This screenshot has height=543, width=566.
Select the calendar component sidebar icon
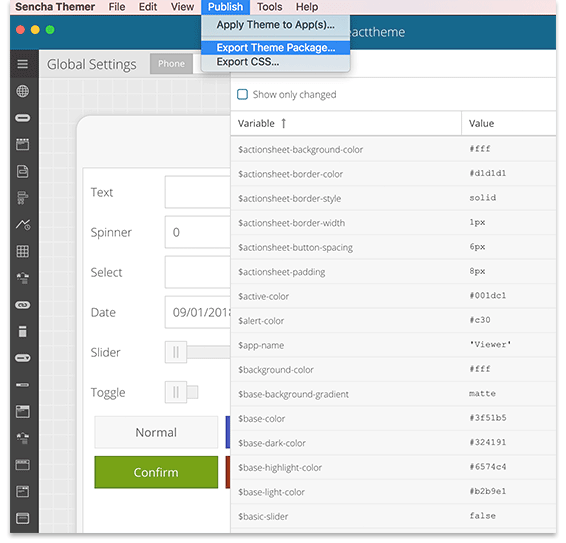(x=22, y=144)
